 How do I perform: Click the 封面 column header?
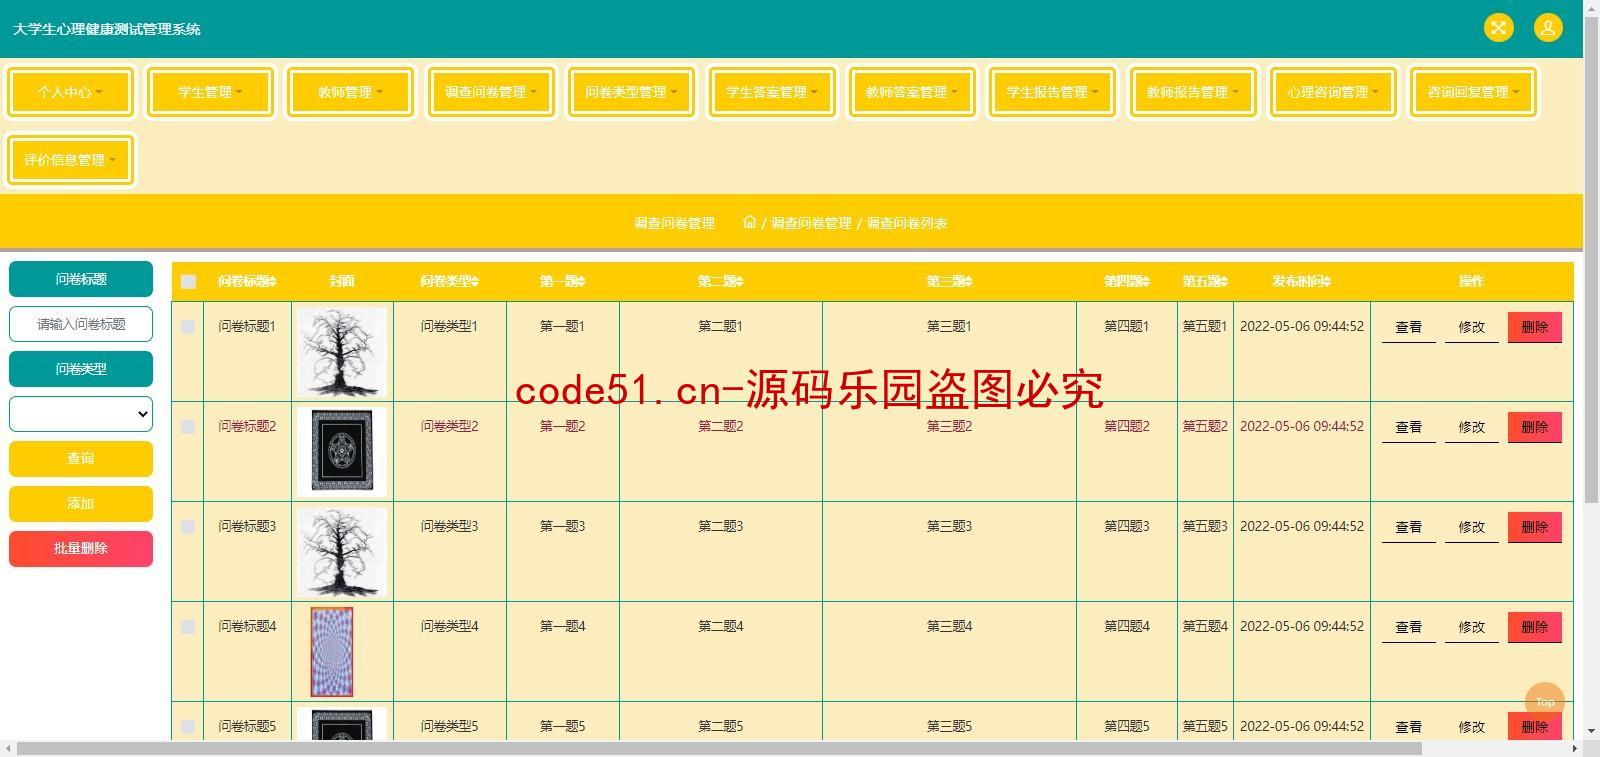pos(342,281)
